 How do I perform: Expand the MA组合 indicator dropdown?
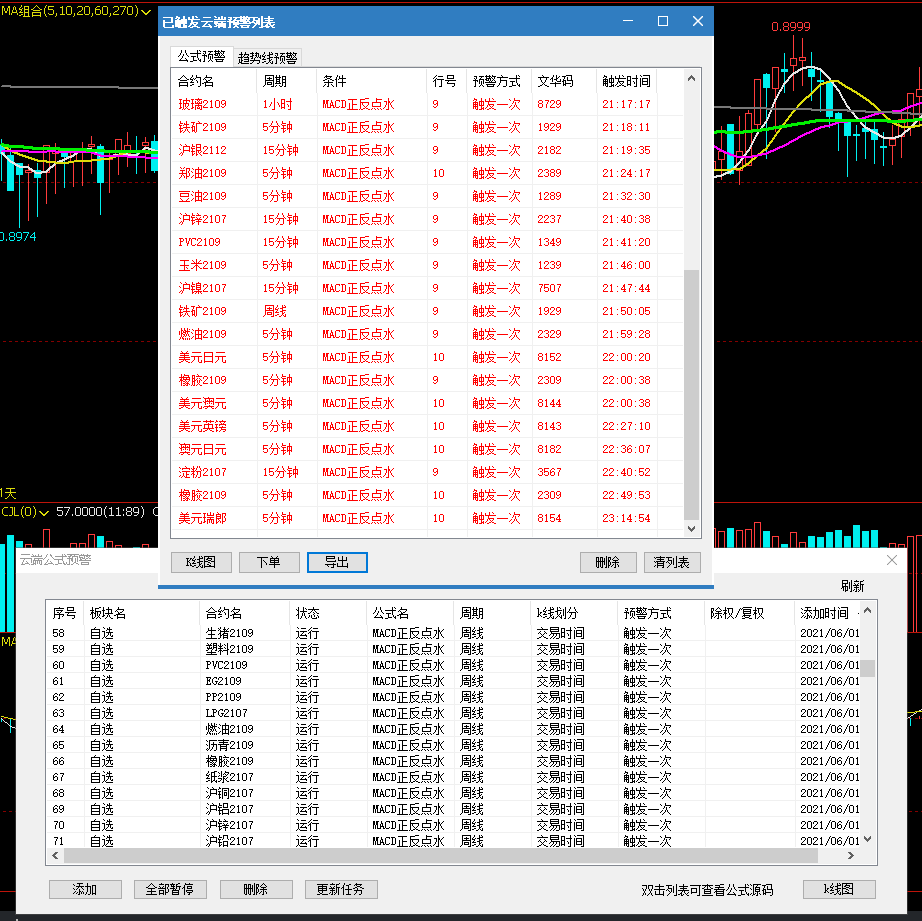point(147,12)
